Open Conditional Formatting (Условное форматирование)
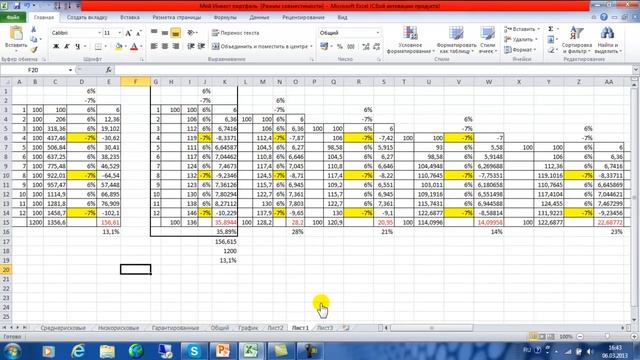640x360 pixels. coord(410,40)
